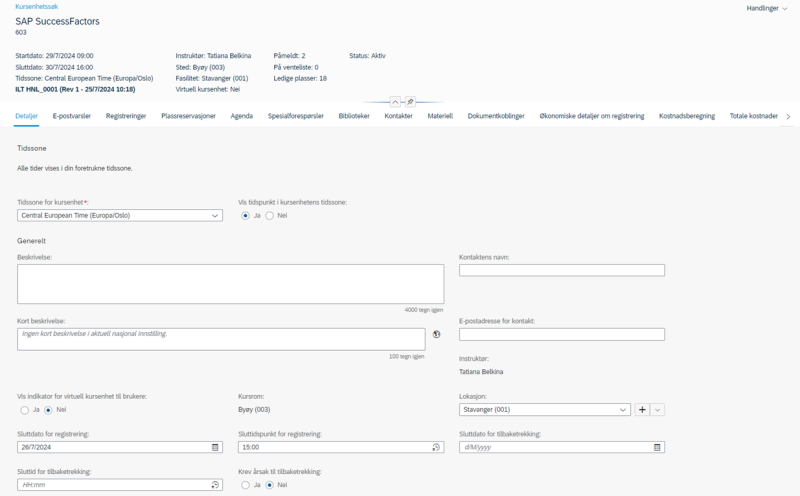Open calendar for Sluttdato for registrering
This screenshot has width=800, height=496.
(215, 447)
